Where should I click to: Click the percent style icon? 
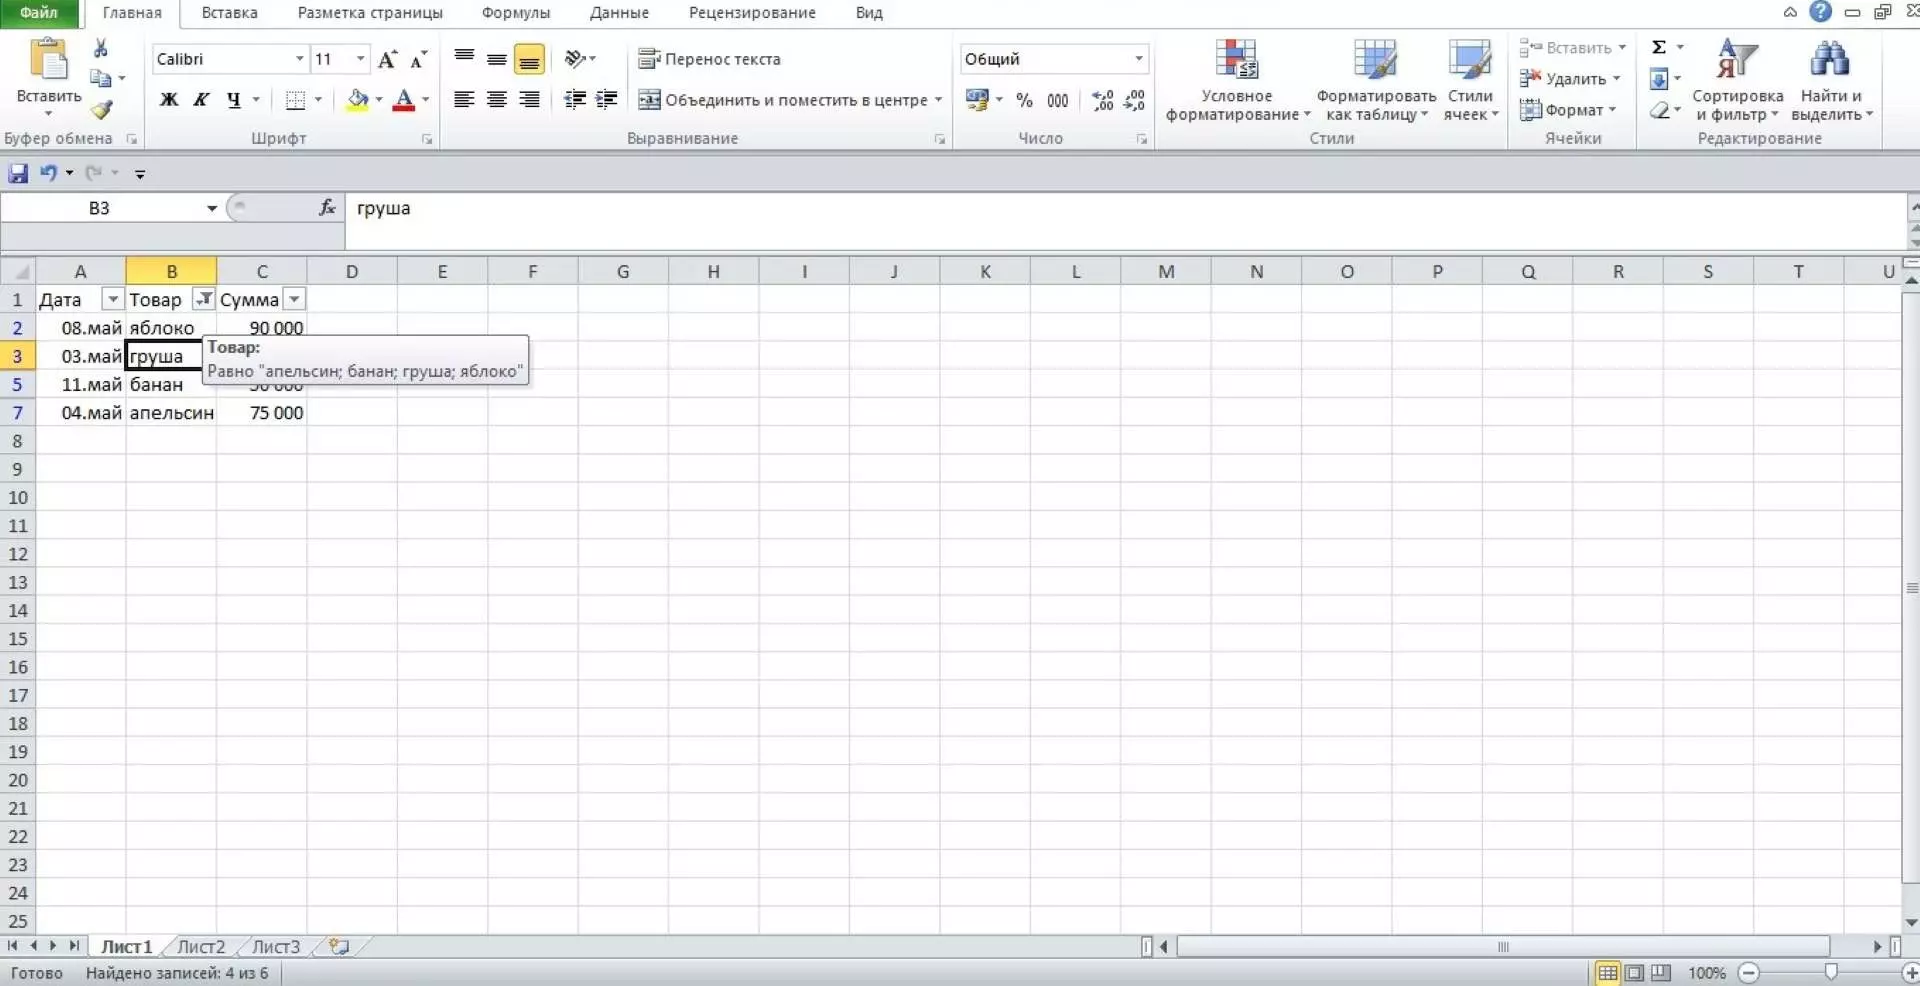pyautogui.click(x=1024, y=100)
